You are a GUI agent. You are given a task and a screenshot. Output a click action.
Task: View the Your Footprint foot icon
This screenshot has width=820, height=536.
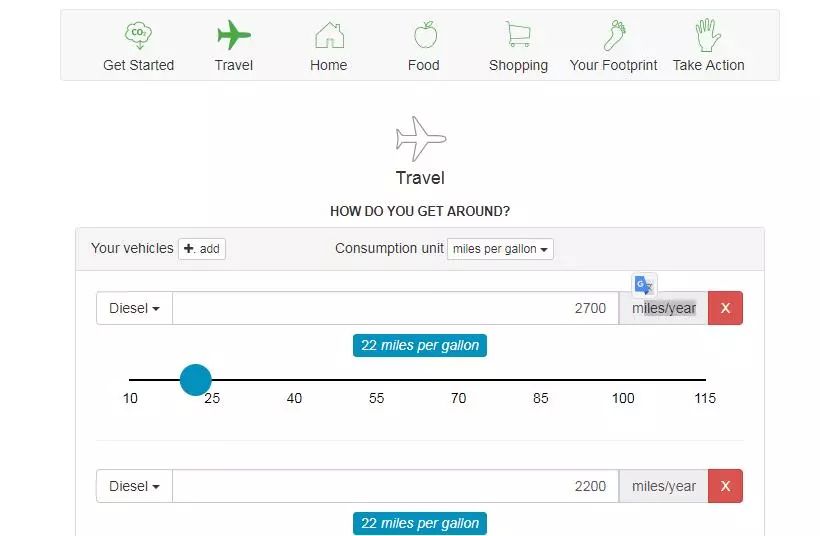tap(615, 35)
